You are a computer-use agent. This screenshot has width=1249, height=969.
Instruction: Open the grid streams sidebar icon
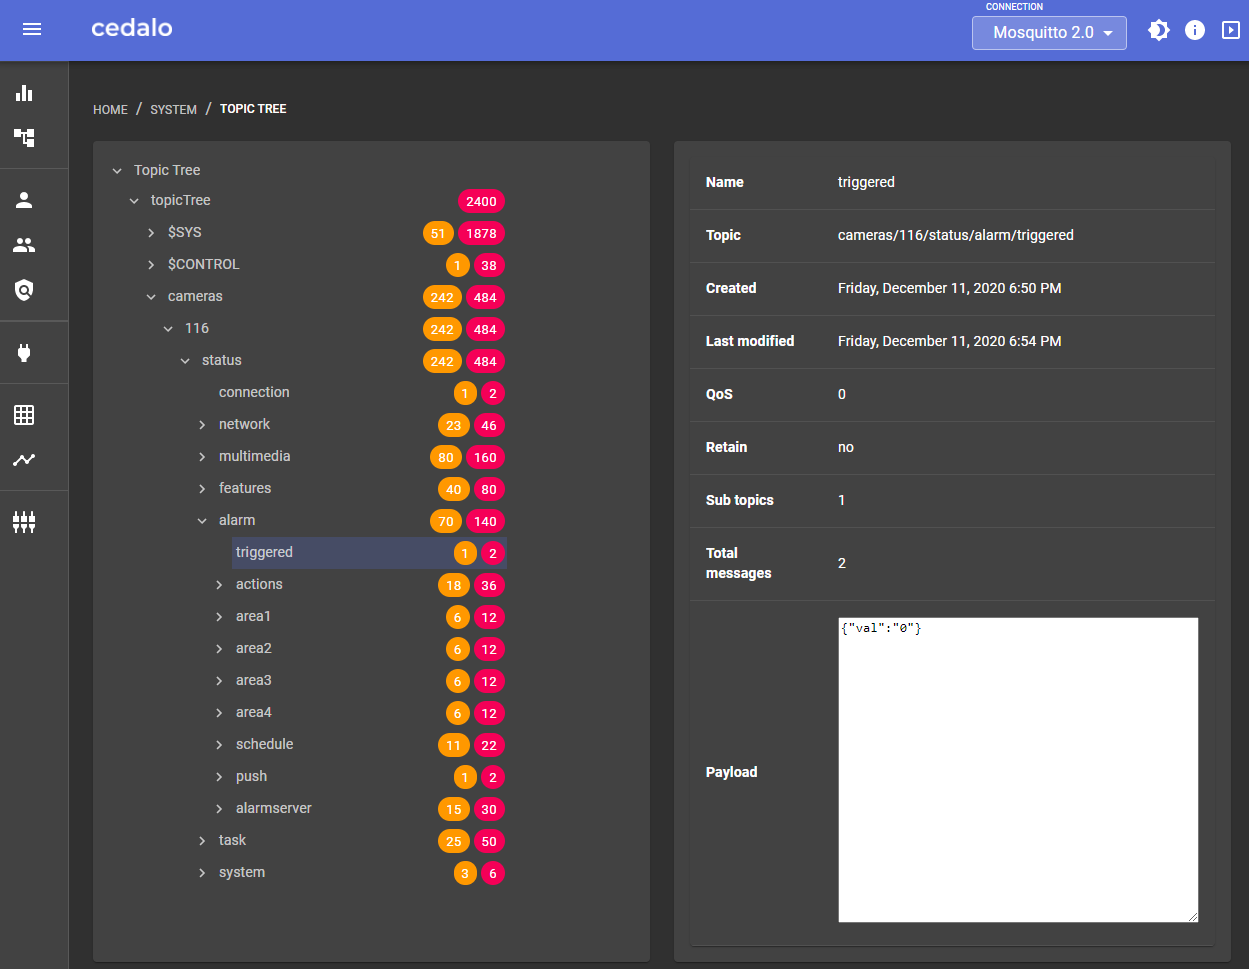coord(24,415)
